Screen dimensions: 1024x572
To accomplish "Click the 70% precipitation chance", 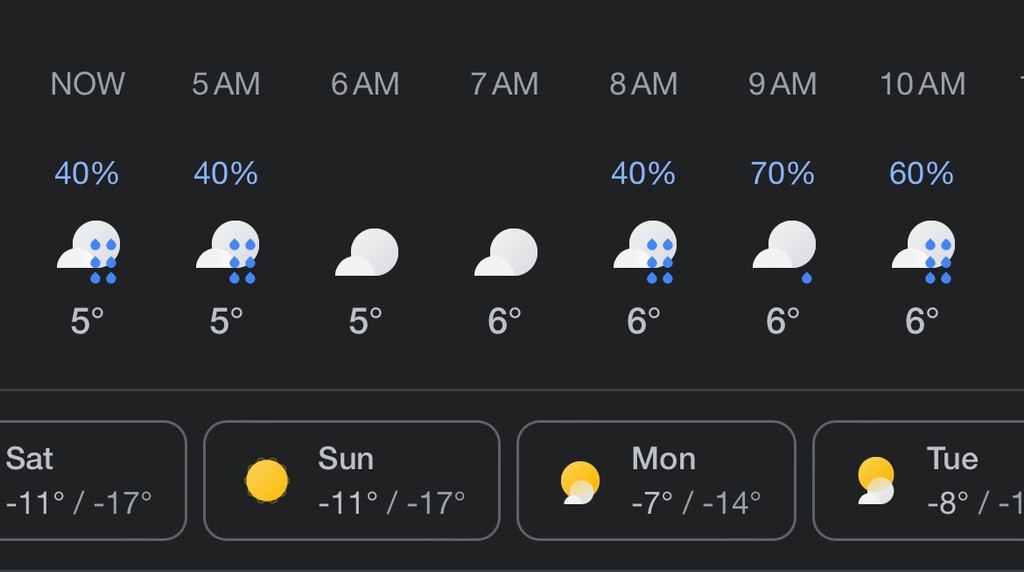I will coord(783,174).
